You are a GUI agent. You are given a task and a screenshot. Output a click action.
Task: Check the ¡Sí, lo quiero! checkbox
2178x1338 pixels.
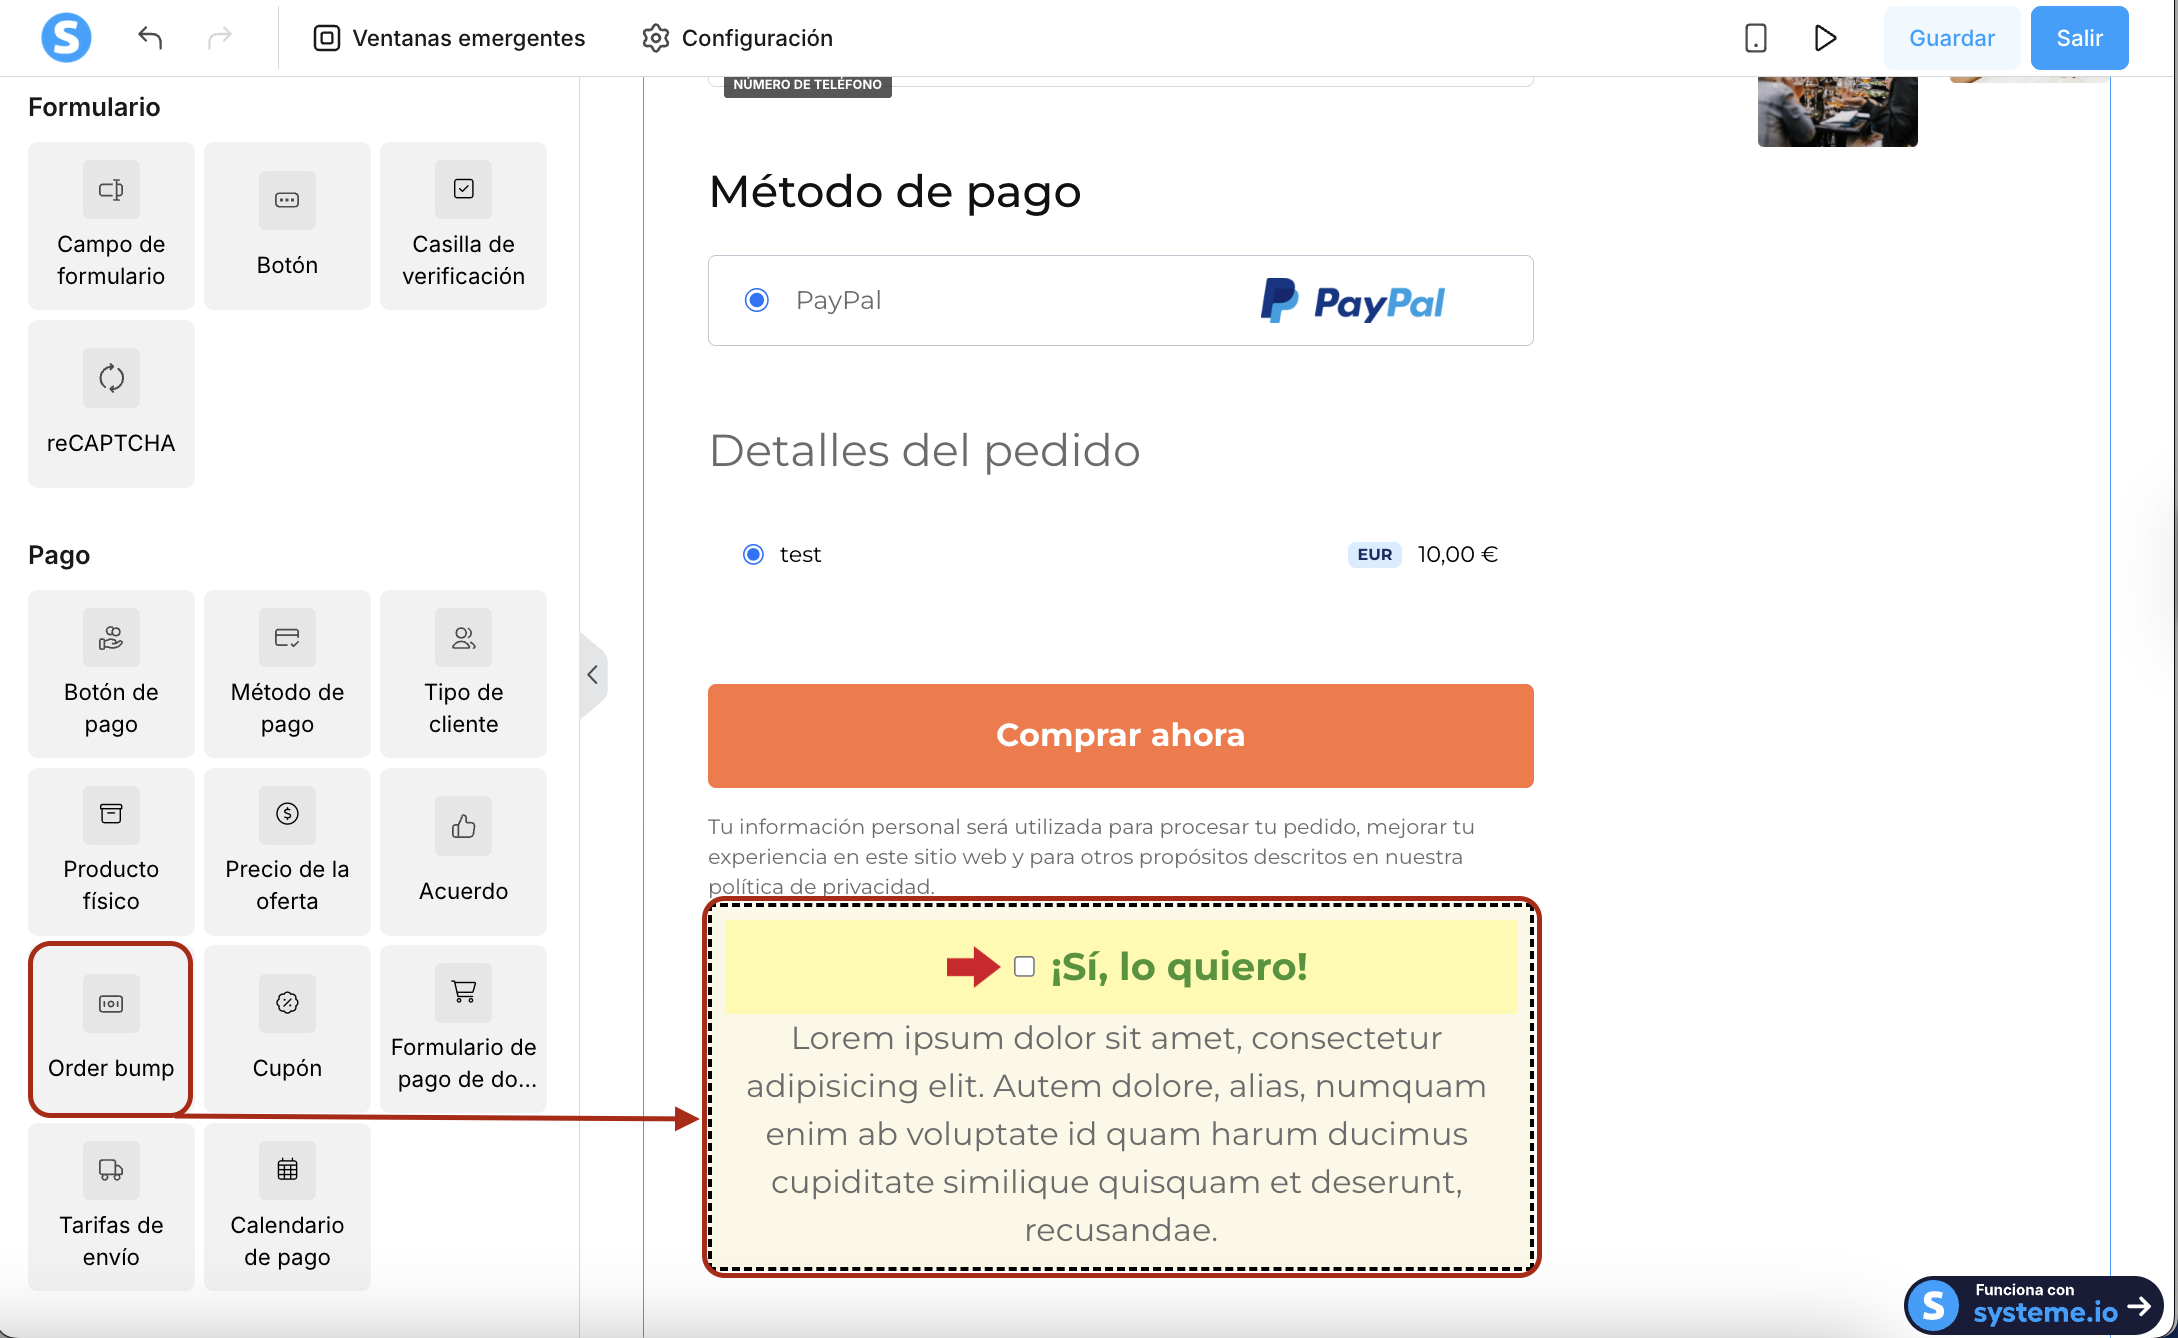[1024, 966]
